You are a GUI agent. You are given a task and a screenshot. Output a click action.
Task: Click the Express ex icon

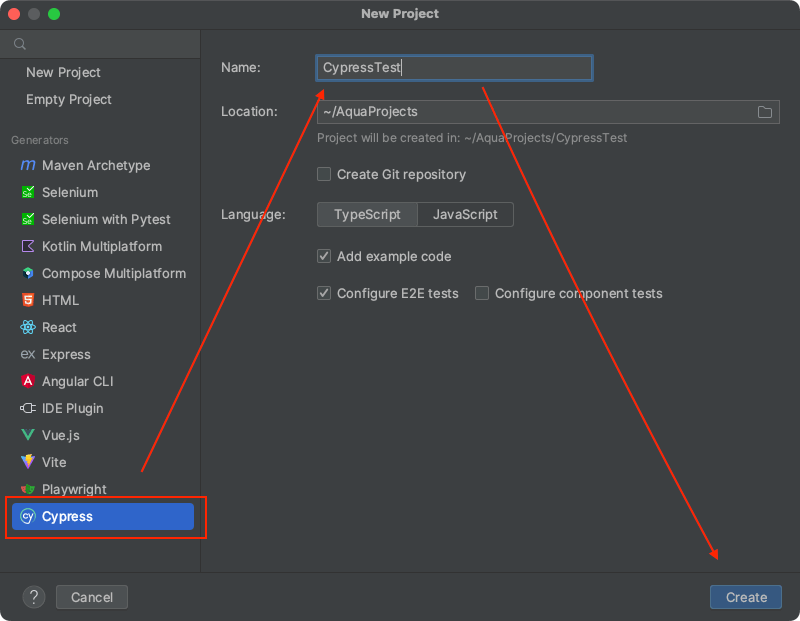[28, 354]
